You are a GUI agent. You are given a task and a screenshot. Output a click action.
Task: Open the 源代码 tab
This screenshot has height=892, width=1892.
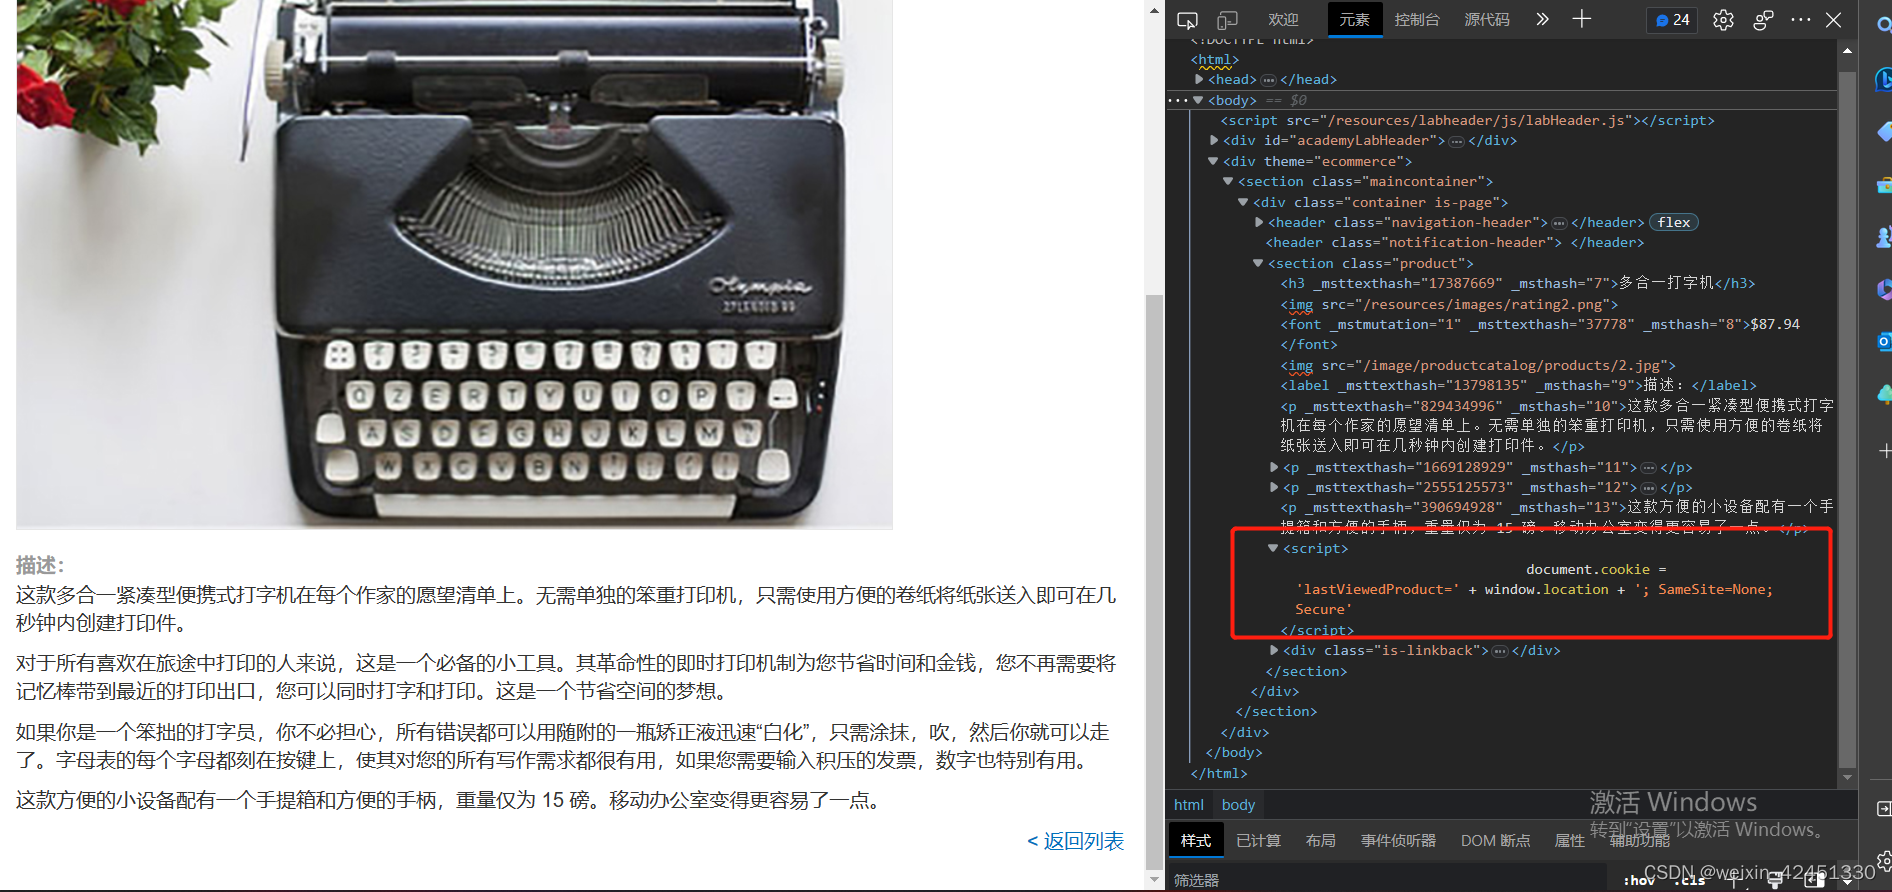coord(1487,20)
